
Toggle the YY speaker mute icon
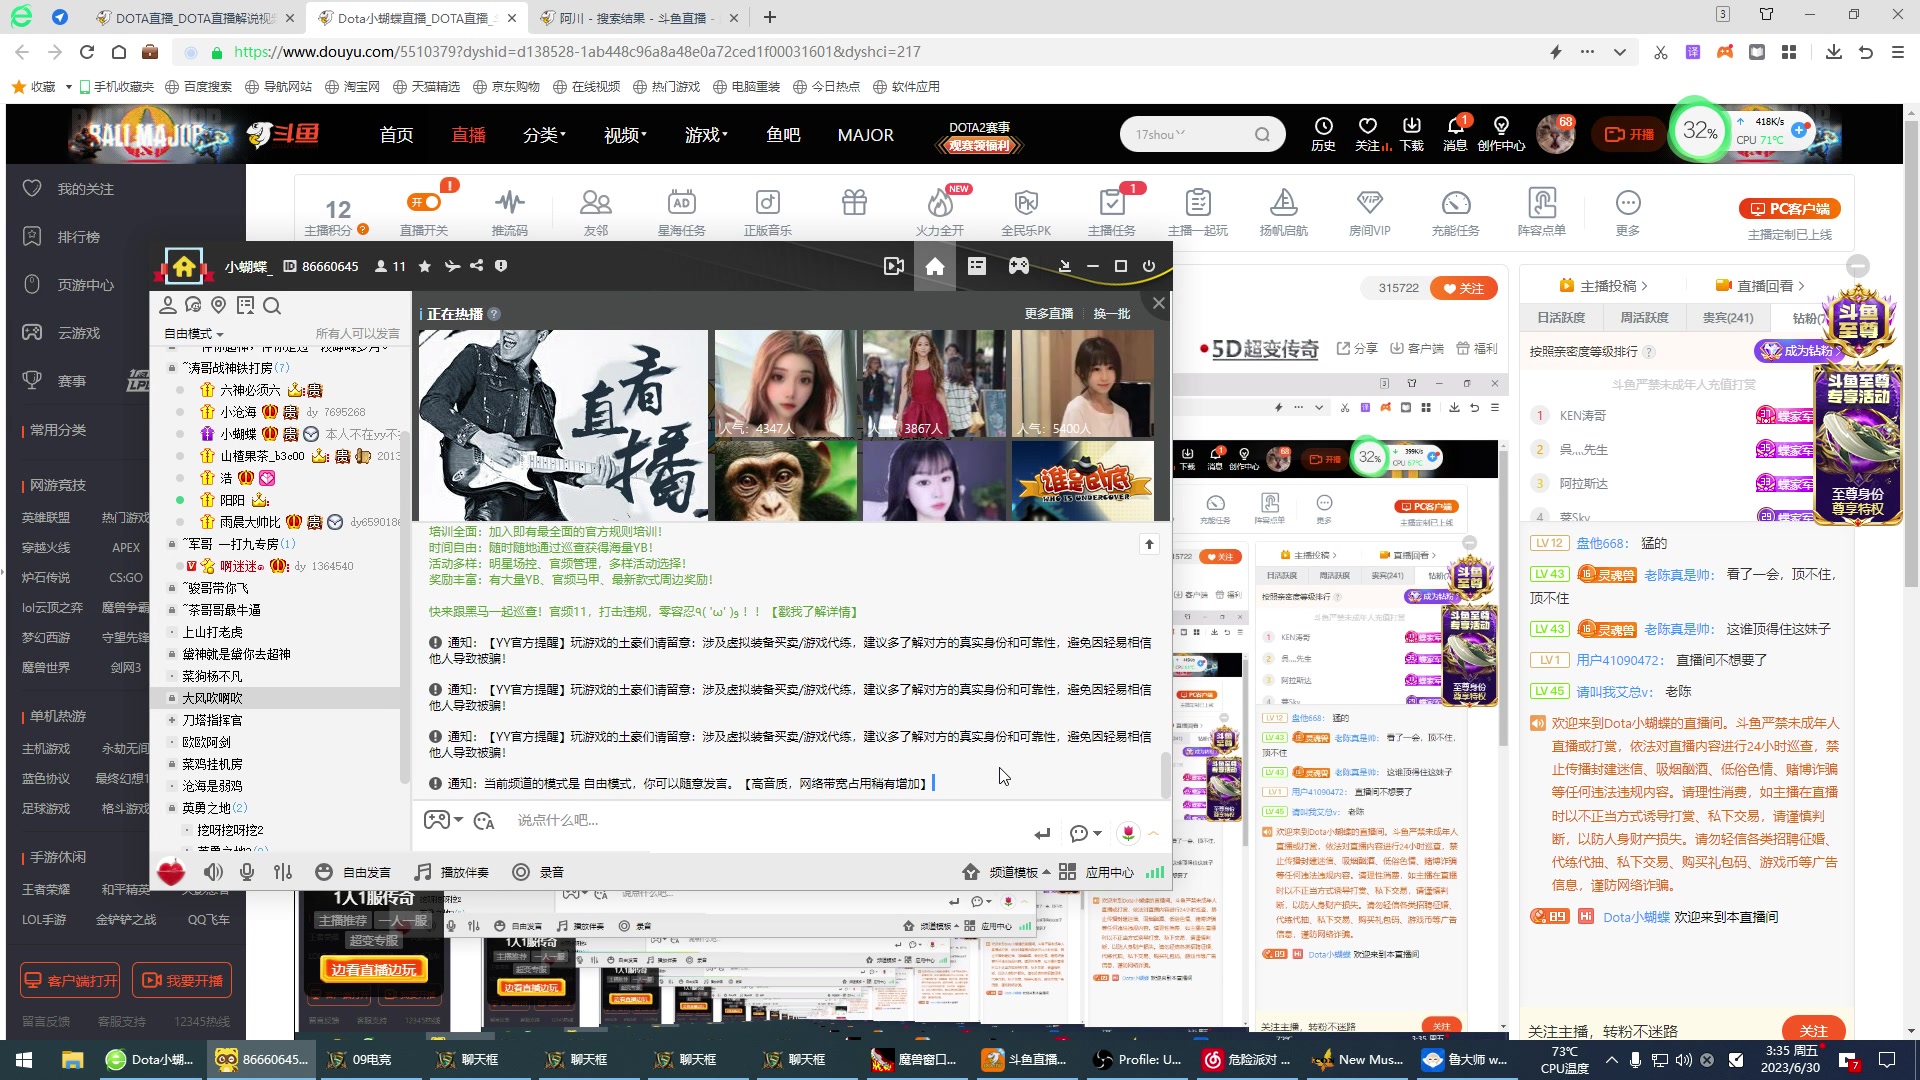tap(213, 872)
